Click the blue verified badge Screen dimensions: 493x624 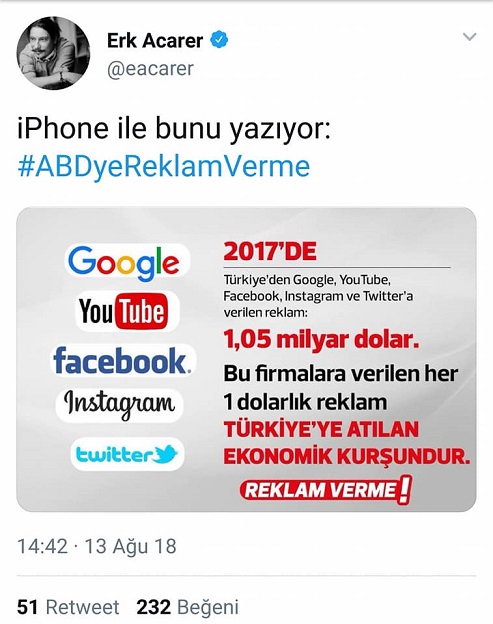point(219,40)
